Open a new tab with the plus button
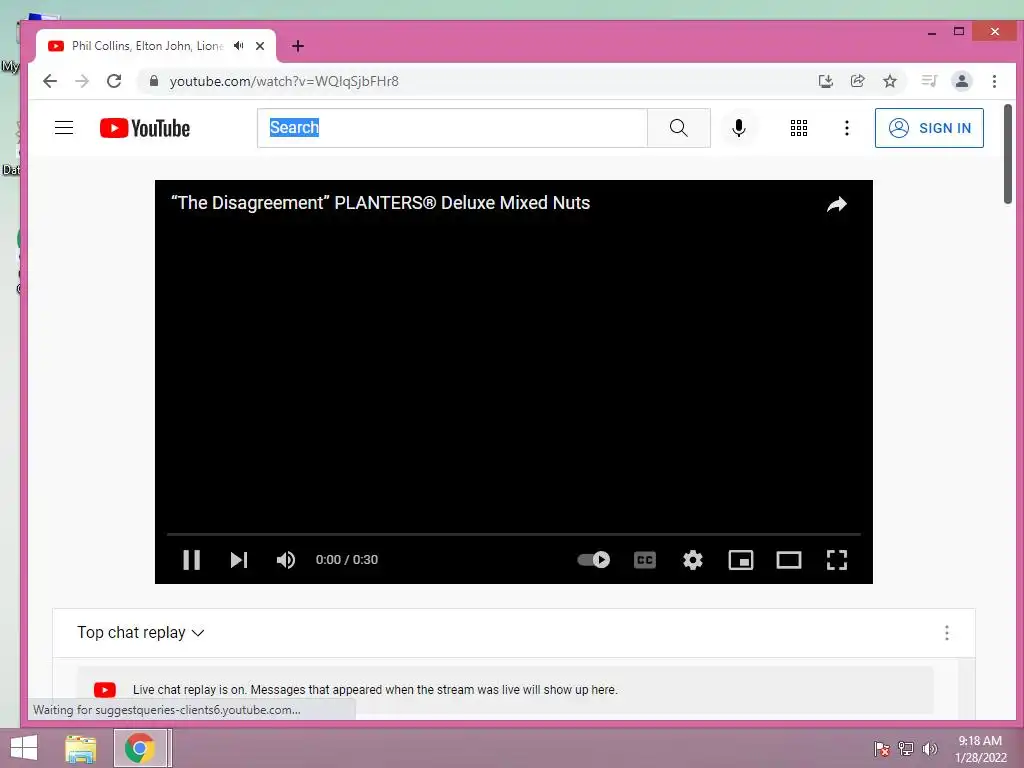1024x768 pixels. pos(298,46)
